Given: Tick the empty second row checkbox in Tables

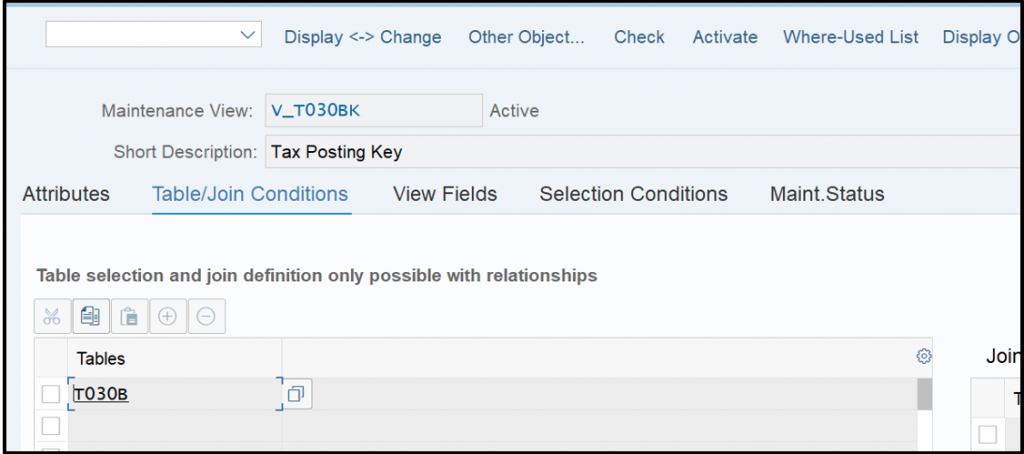Looking at the screenshot, I should [51, 426].
